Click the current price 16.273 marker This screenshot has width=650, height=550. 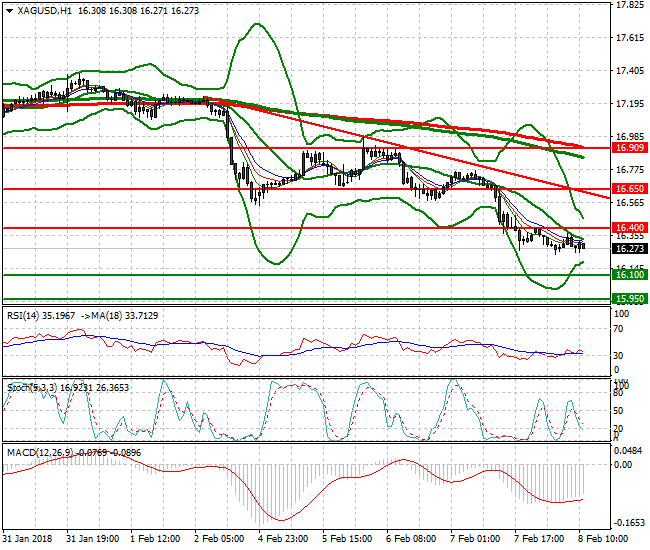(628, 248)
